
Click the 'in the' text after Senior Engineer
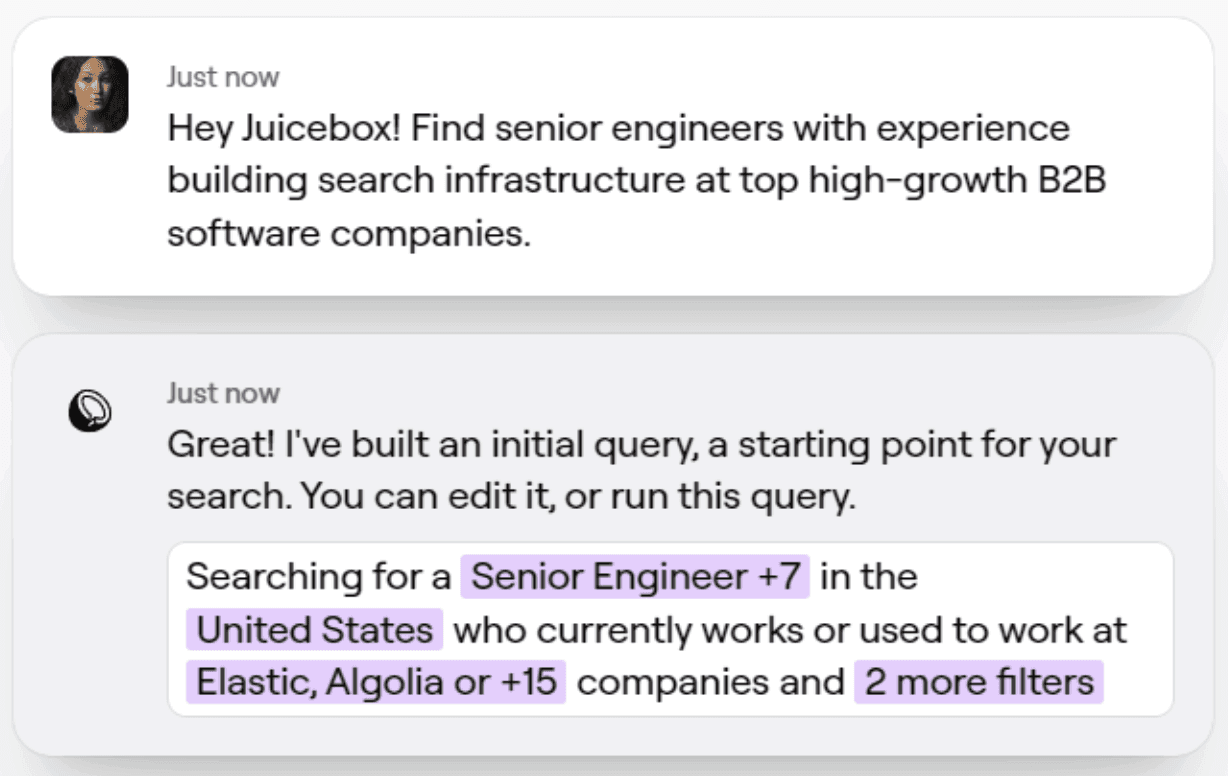tap(868, 577)
